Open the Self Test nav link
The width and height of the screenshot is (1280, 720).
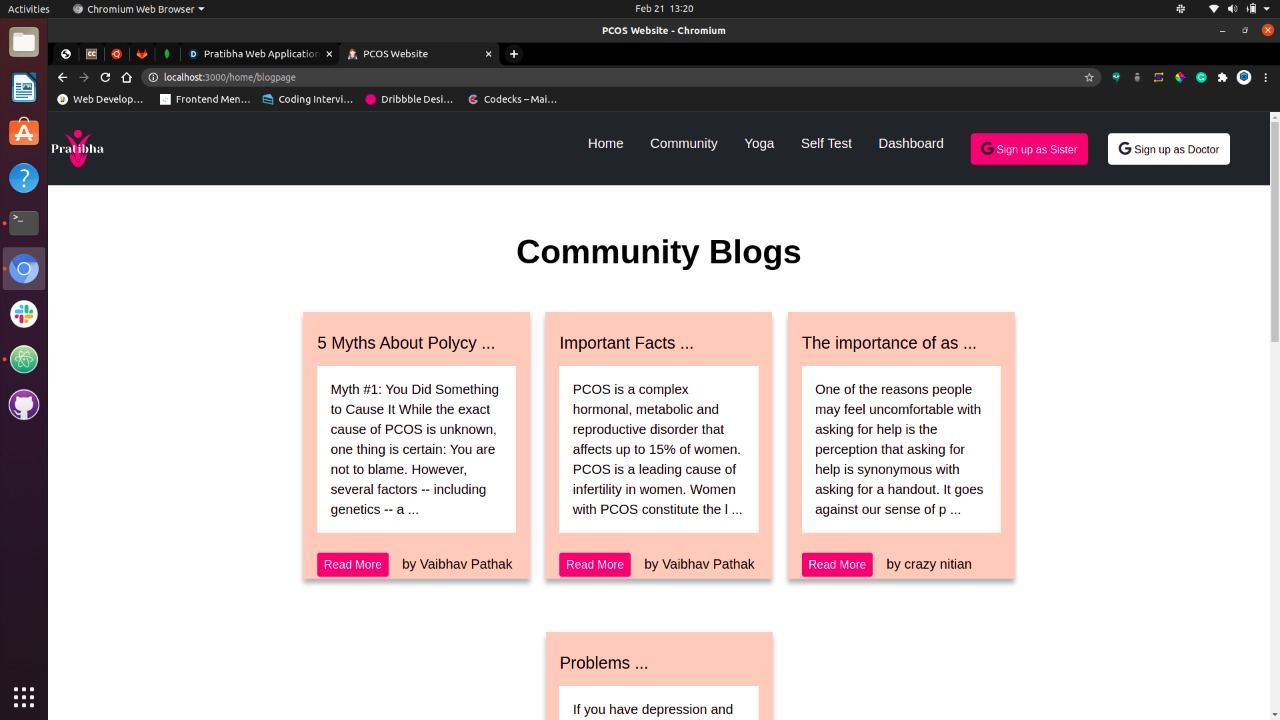[x=826, y=143]
